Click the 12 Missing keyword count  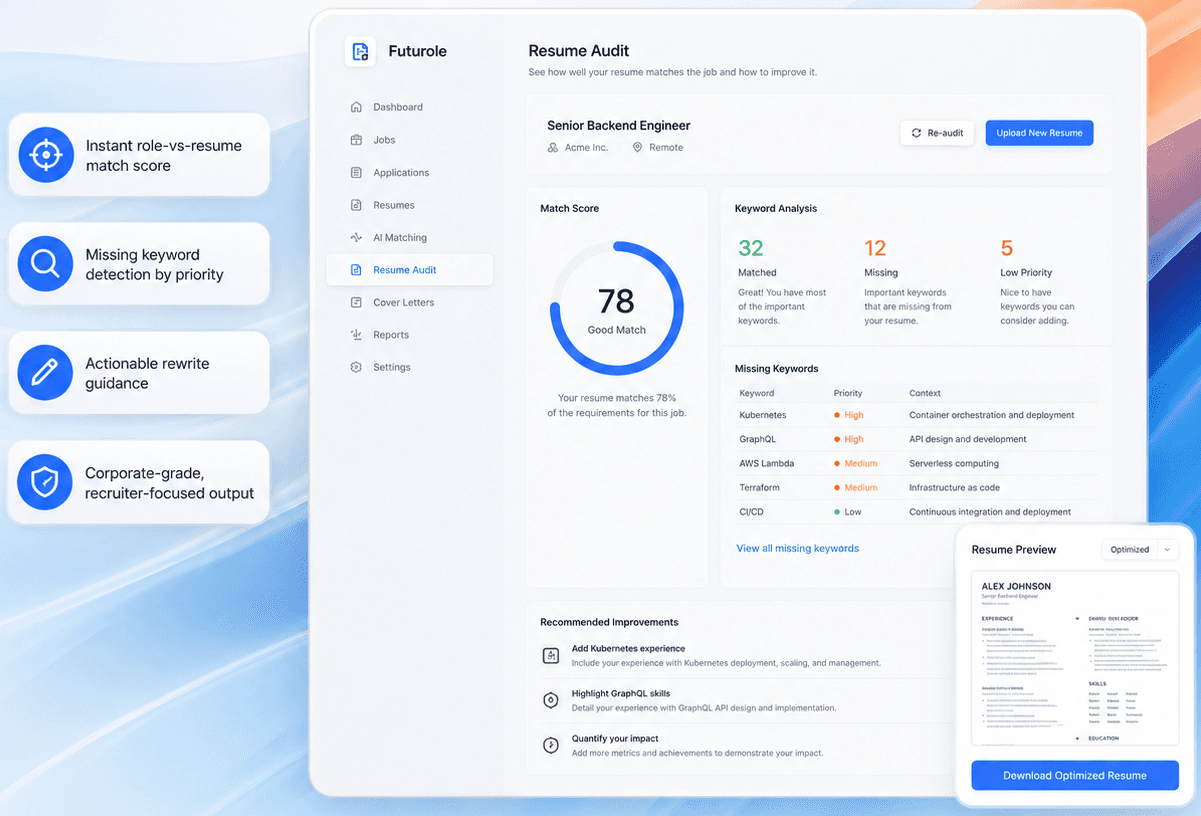pos(875,248)
